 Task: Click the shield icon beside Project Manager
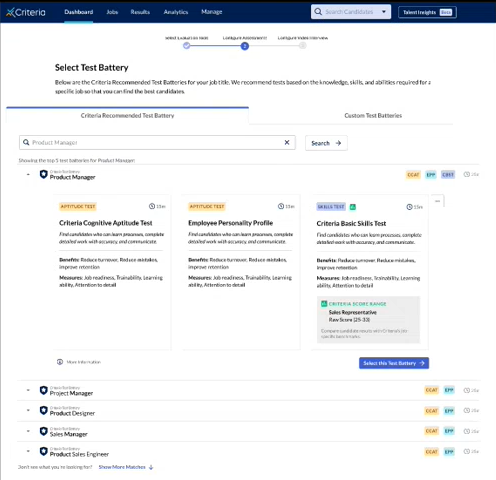[43, 390]
